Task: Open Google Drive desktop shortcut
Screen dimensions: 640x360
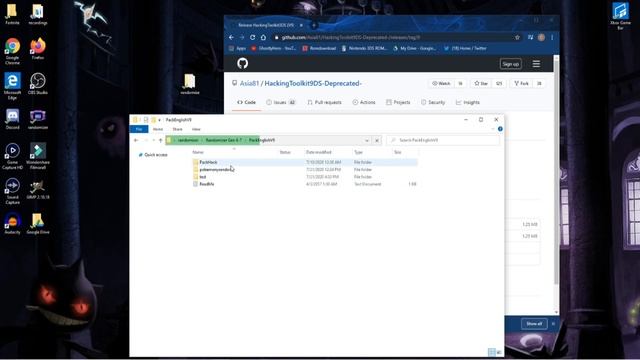Action: pos(38,223)
